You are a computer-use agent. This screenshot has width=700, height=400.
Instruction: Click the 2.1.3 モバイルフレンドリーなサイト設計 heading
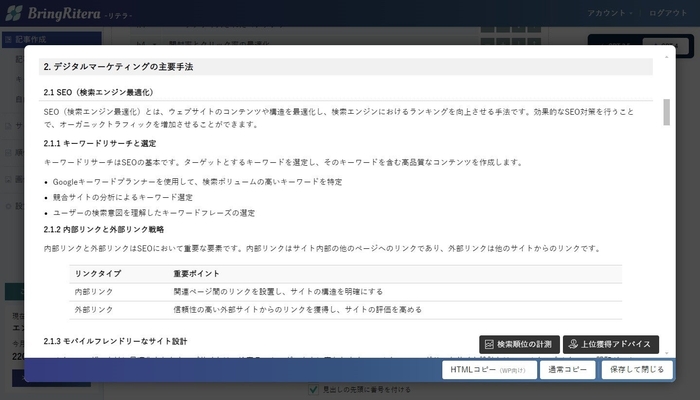[115, 342]
